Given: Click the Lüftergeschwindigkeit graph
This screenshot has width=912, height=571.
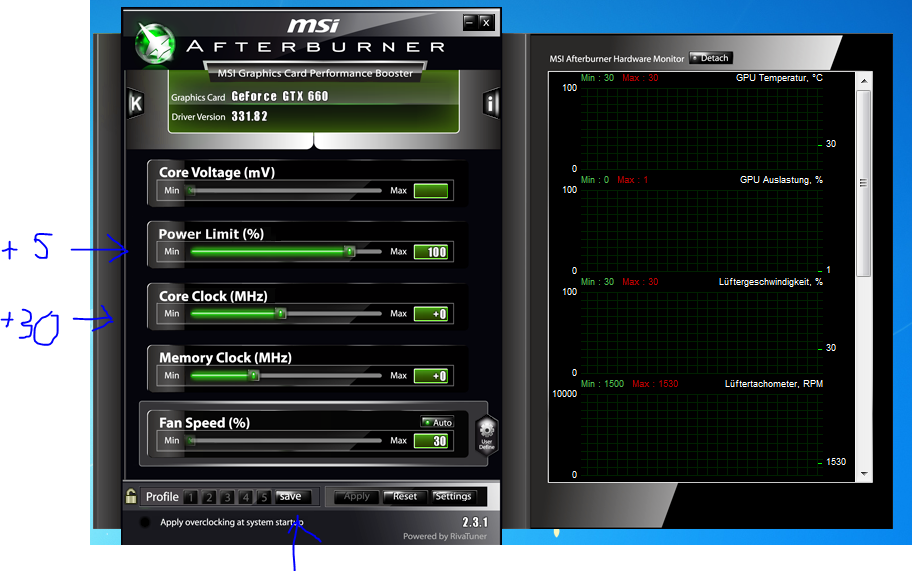Looking at the screenshot, I should coord(701,333).
